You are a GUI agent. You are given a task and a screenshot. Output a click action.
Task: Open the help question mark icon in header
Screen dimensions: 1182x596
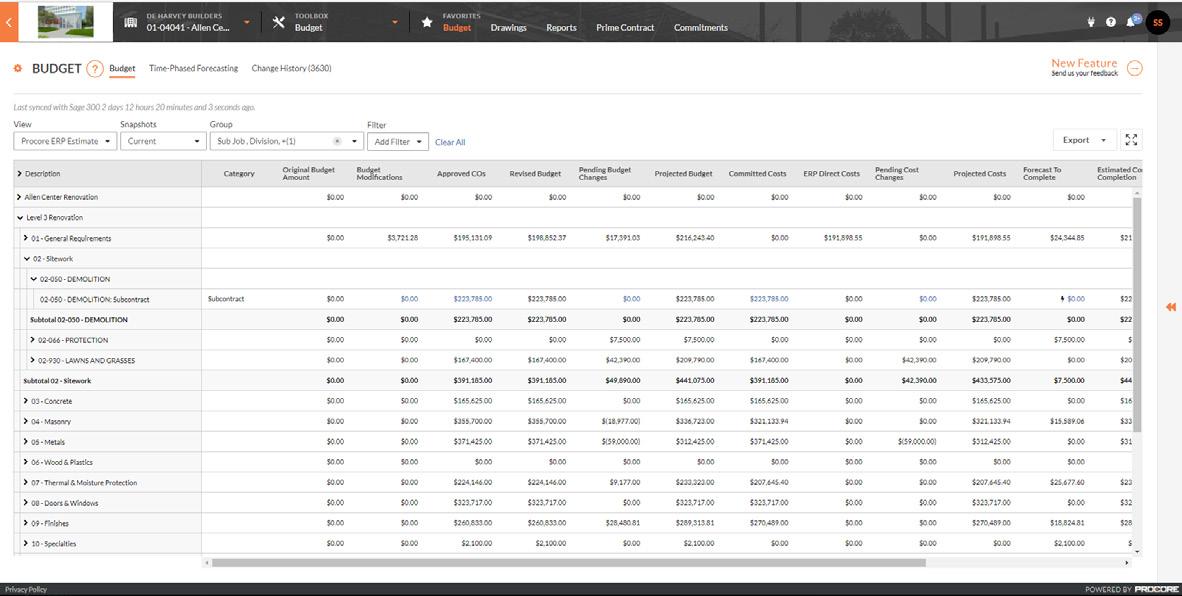pos(1110,23)
